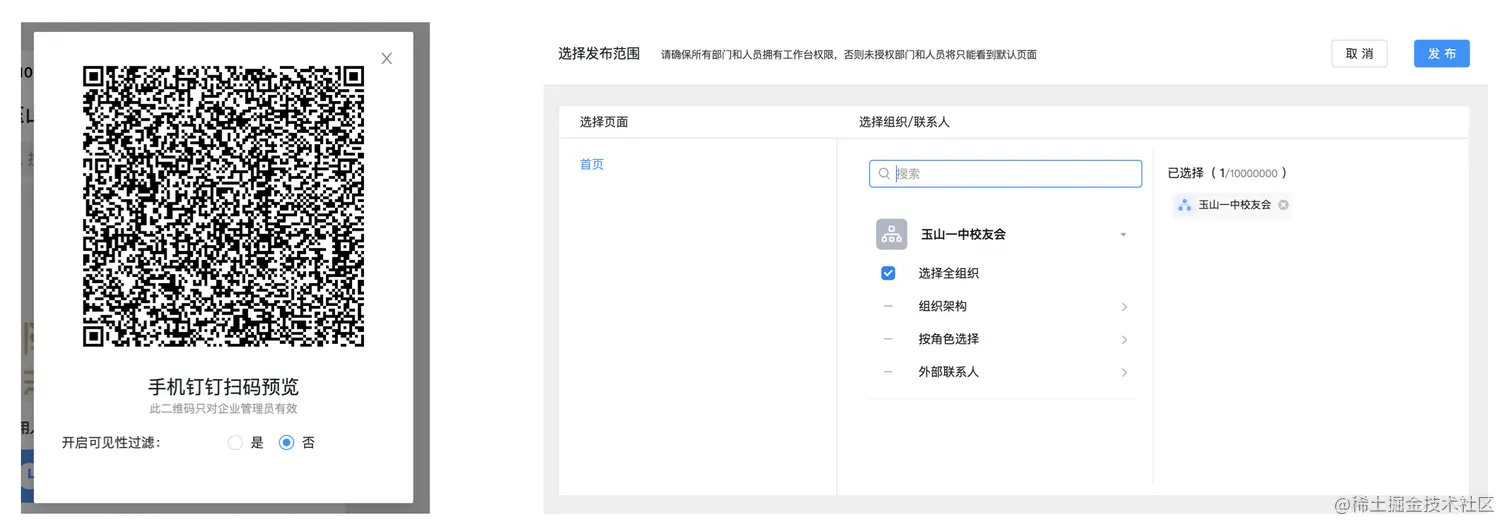1512x532 pixels.
Task: Expand the 组织架构 chevron
Action: pyautogui.click(x=1124, y=307)
